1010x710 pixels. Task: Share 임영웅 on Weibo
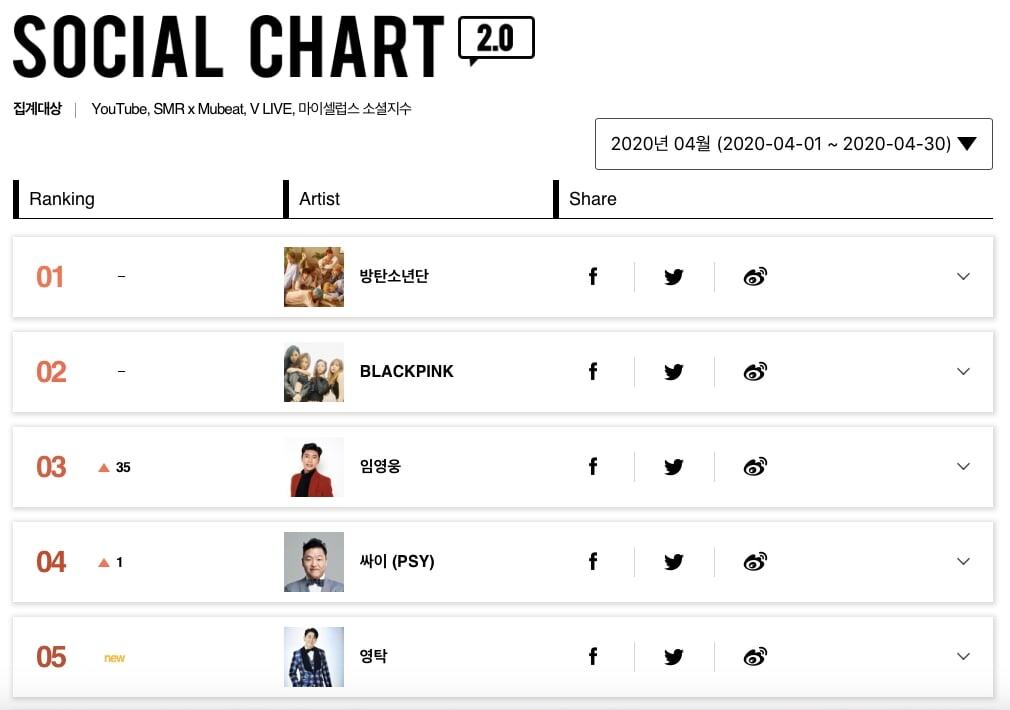[755, 467]
